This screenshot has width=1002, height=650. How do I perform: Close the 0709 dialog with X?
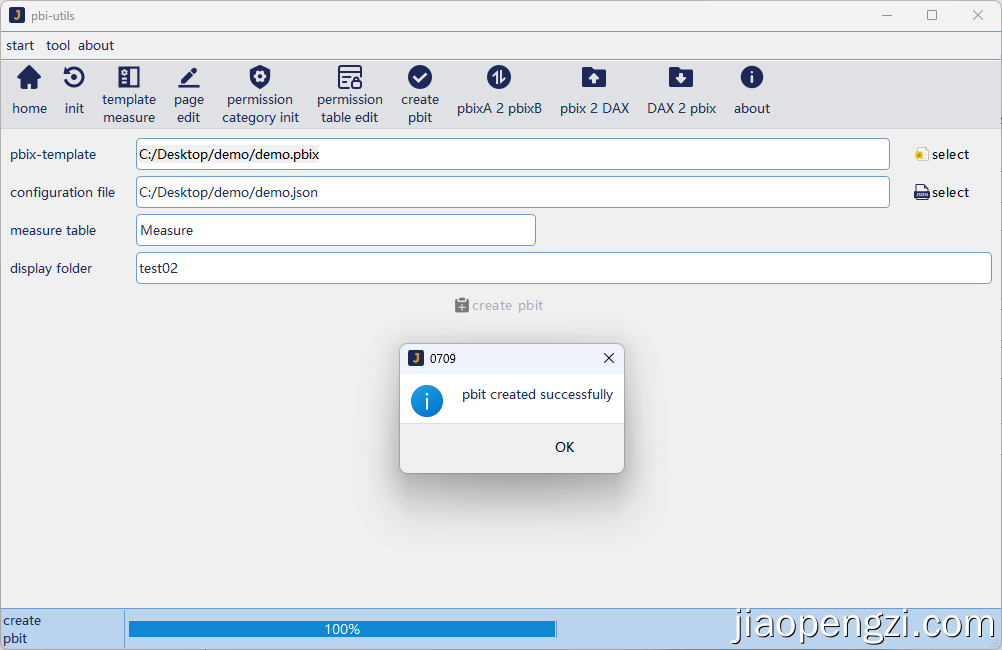click(608, 358)
